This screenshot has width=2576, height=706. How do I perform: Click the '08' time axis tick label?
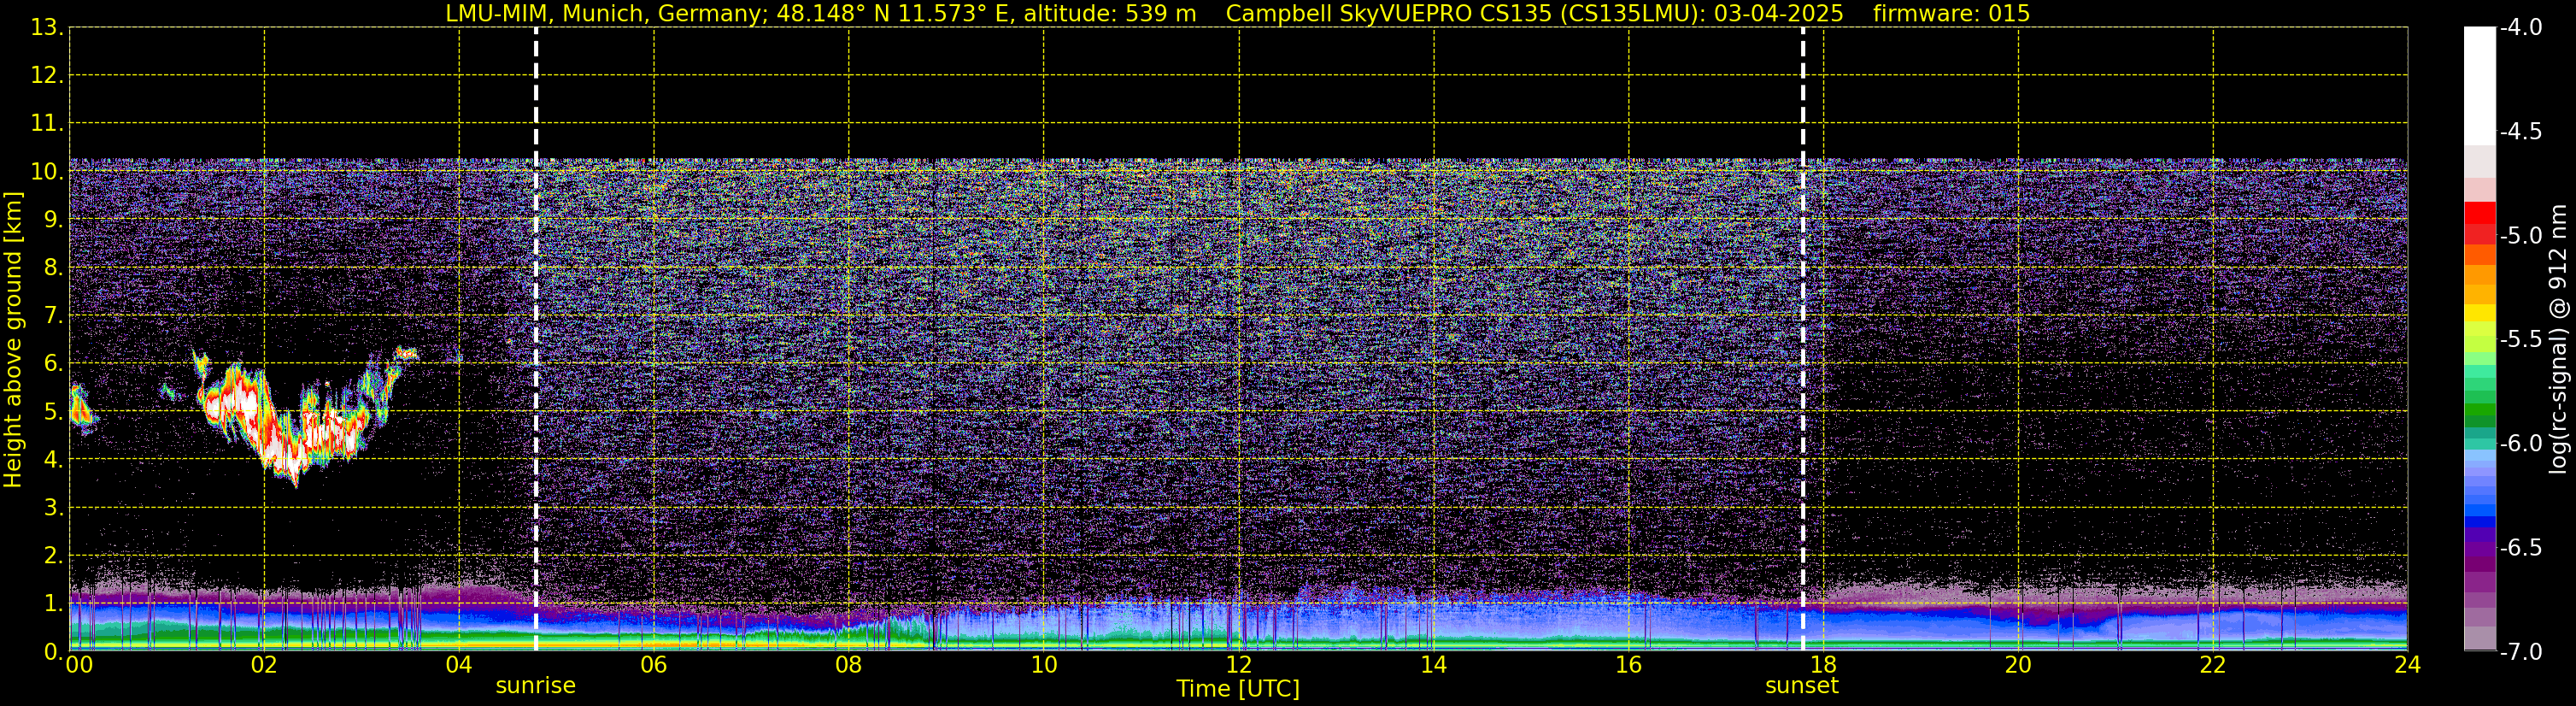[x=849, y=666]
